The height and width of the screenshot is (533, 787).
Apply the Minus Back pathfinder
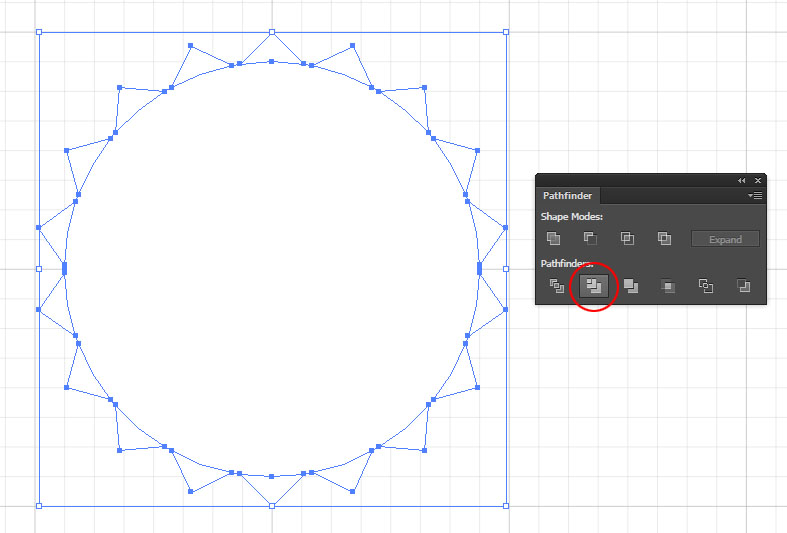point(743,286)
